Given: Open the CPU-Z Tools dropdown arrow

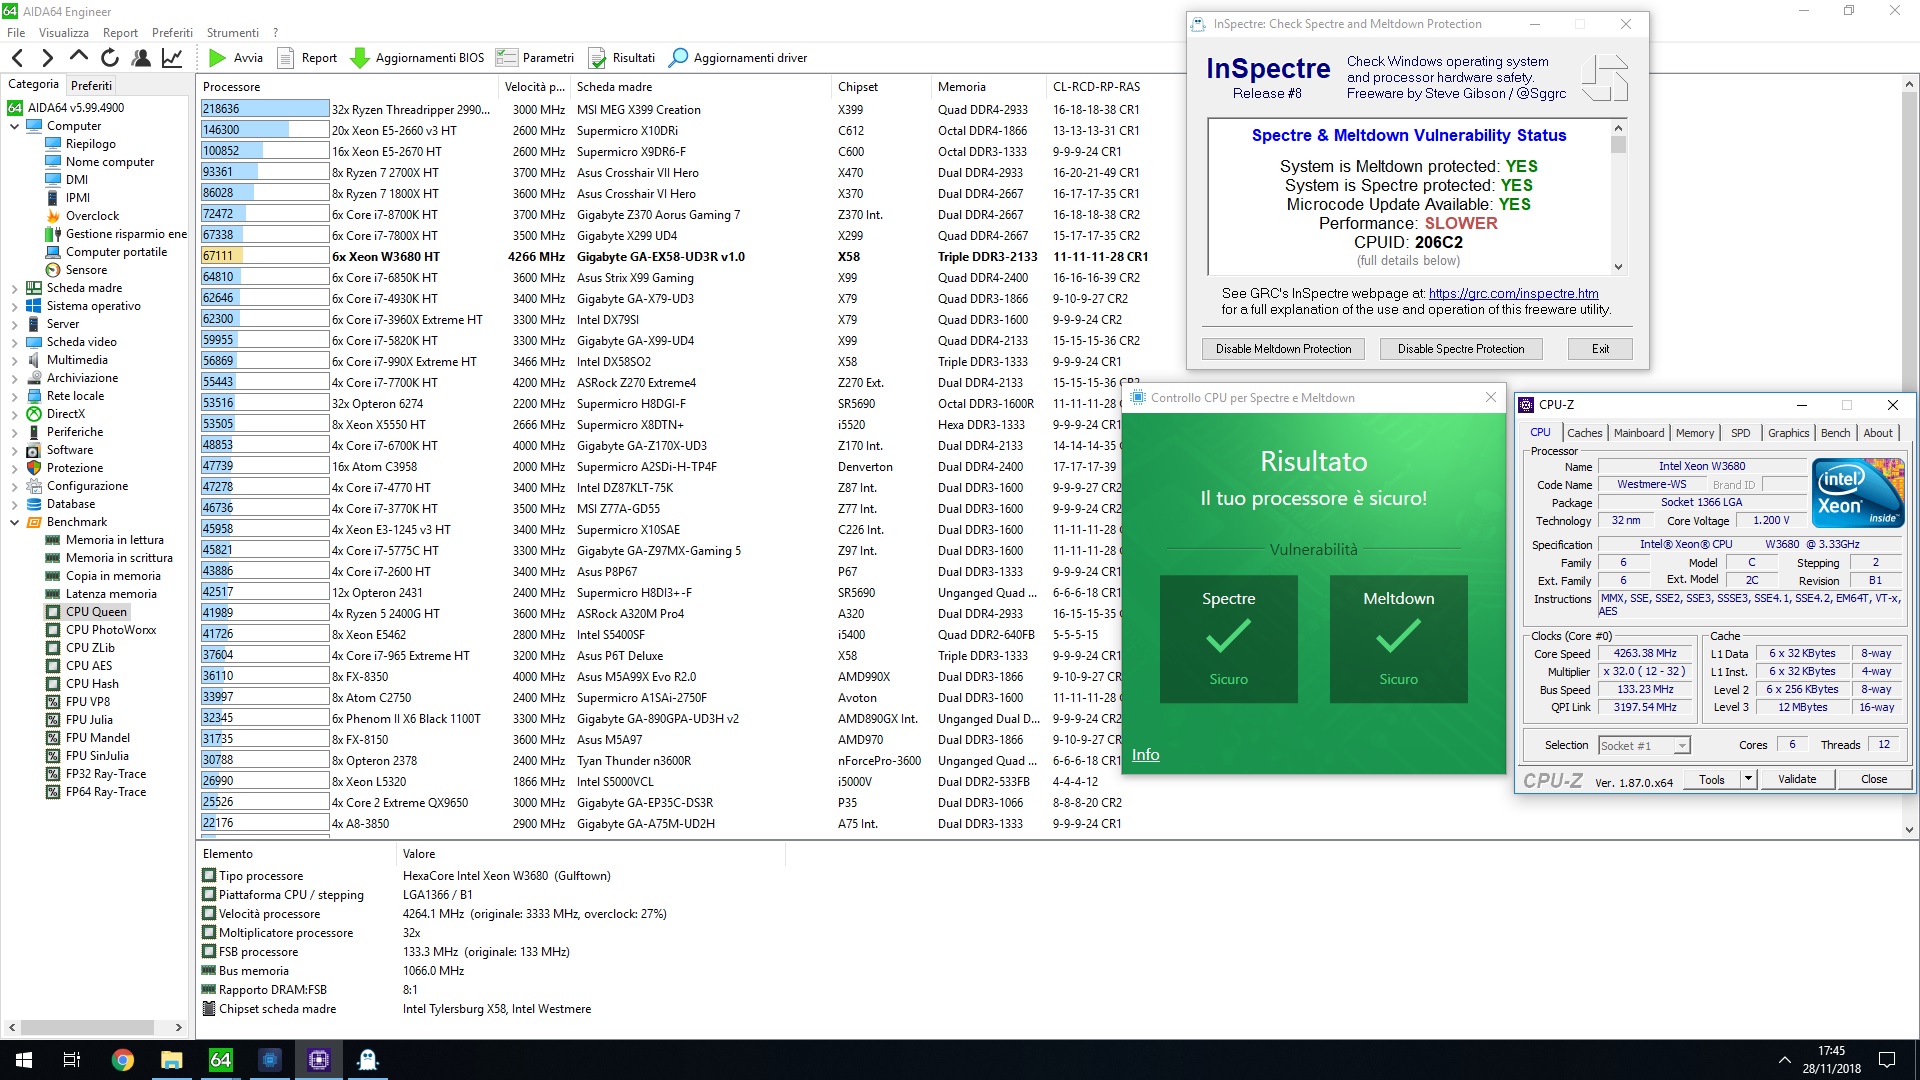Looking at the screenshot, I should coord(1748,779).
